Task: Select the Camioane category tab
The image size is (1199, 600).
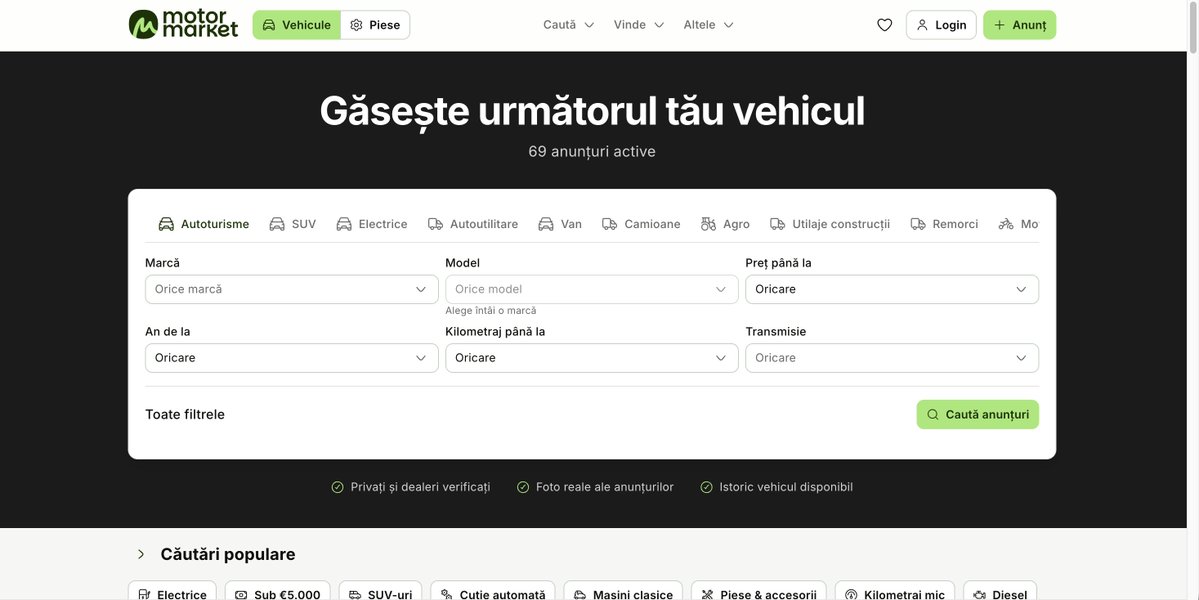Action: [641, 224]
